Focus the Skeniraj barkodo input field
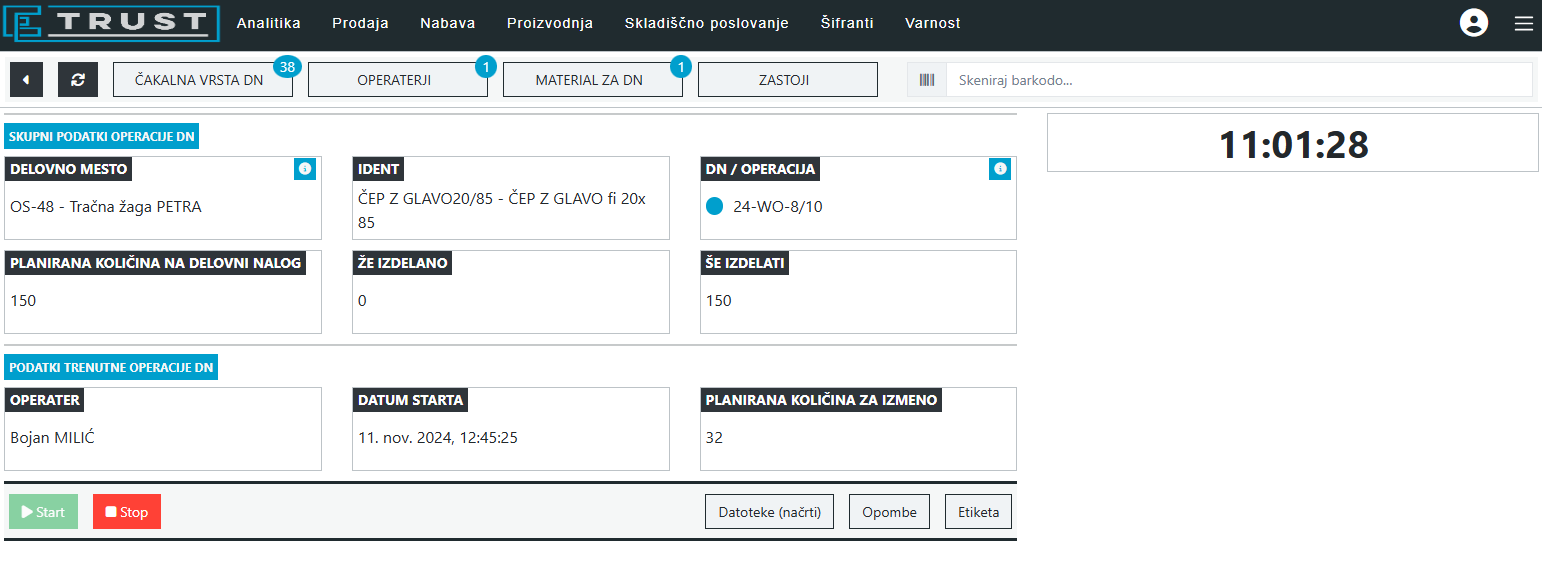The image size is (1542, 577). pos(1238,80)
